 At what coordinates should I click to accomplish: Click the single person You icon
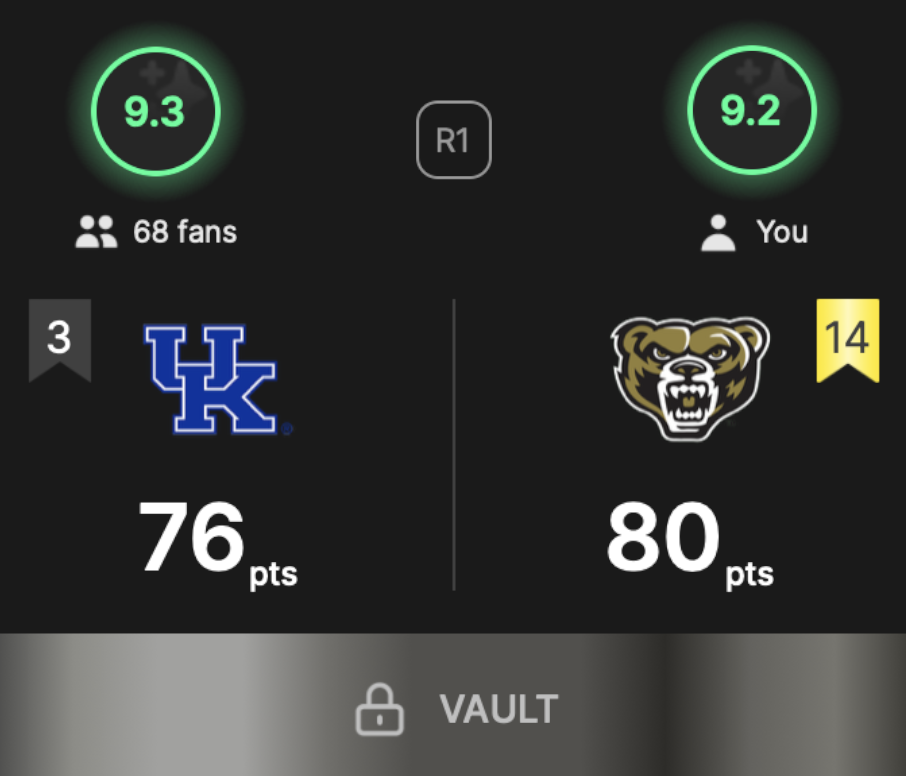tap(718, 233)
